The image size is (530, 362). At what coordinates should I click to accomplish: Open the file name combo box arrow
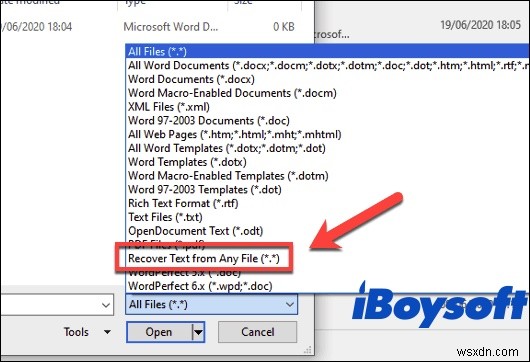click(x=106, y=305)
